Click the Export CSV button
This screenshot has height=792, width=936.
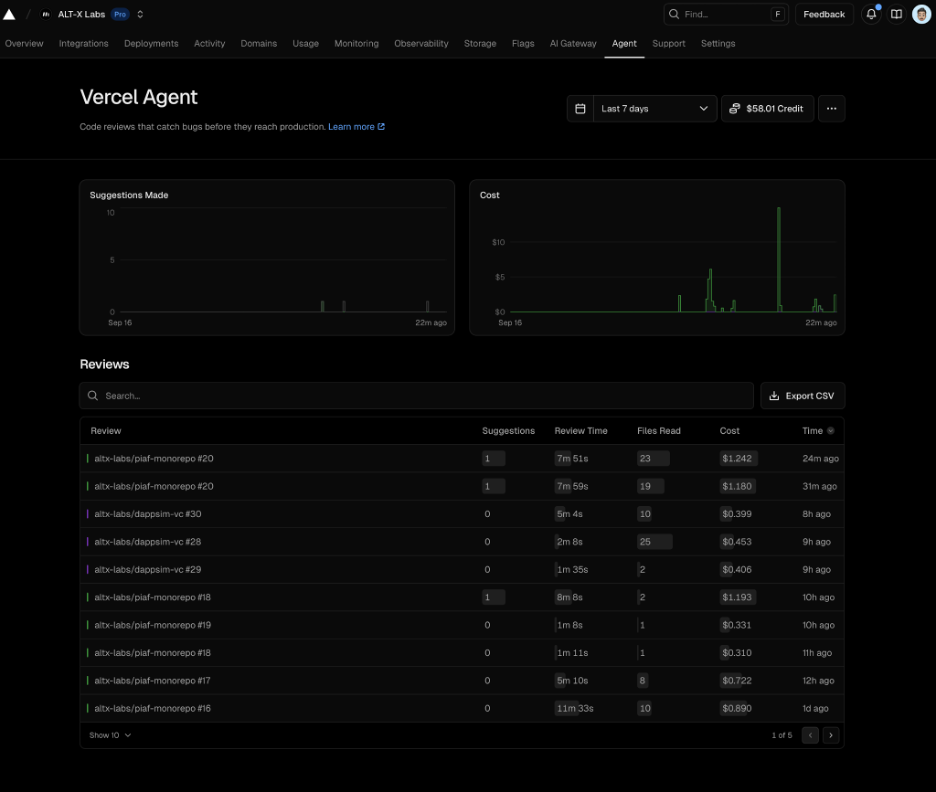(802, 396)
